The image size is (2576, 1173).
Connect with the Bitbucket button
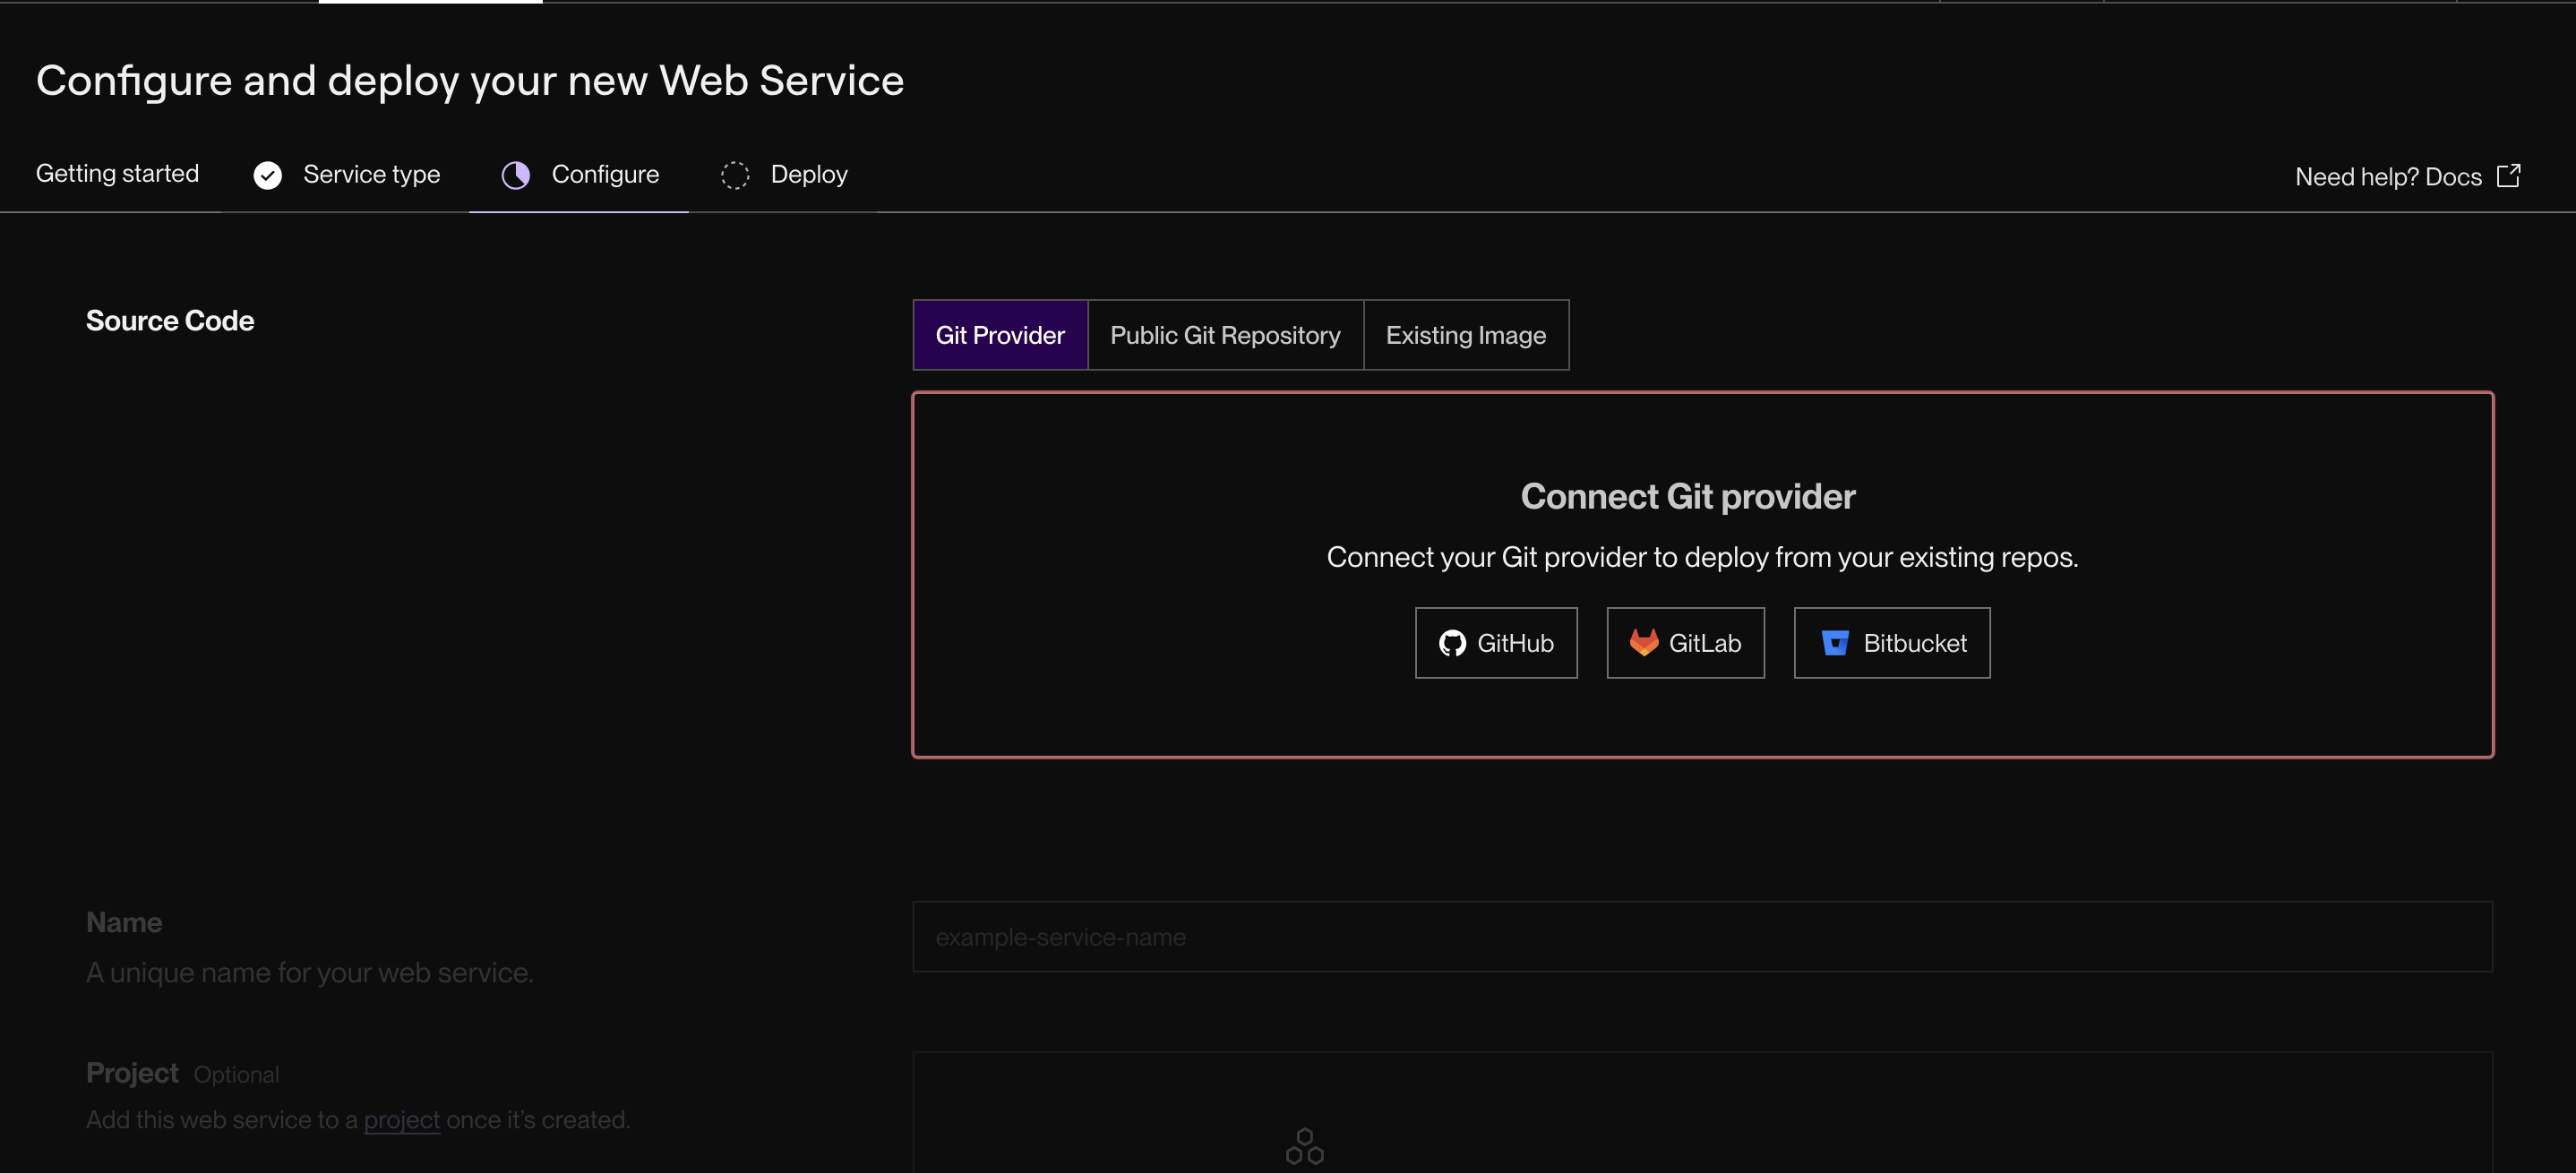1891,643
